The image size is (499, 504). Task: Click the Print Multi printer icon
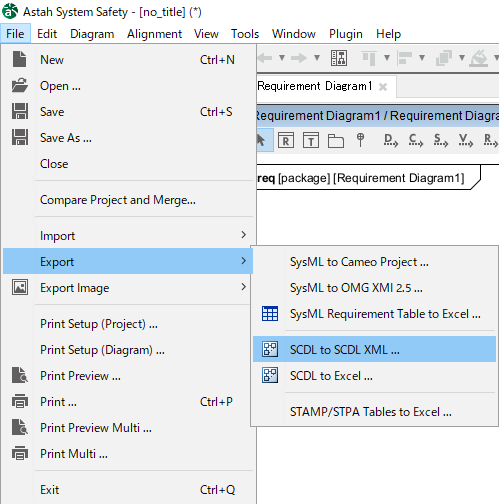click(x=20, y=453)
